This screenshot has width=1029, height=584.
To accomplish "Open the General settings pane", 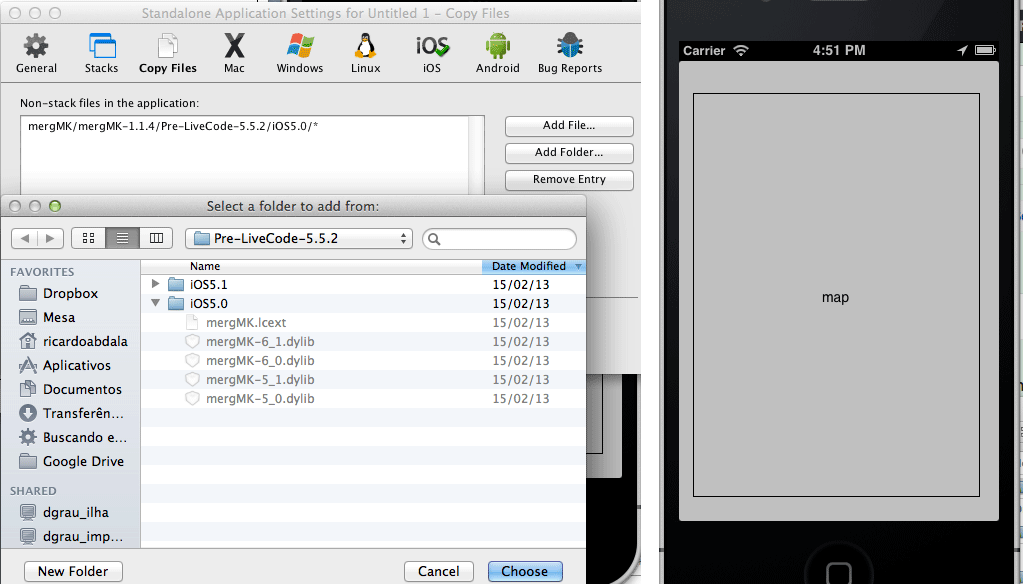I will tap(36, 53).
